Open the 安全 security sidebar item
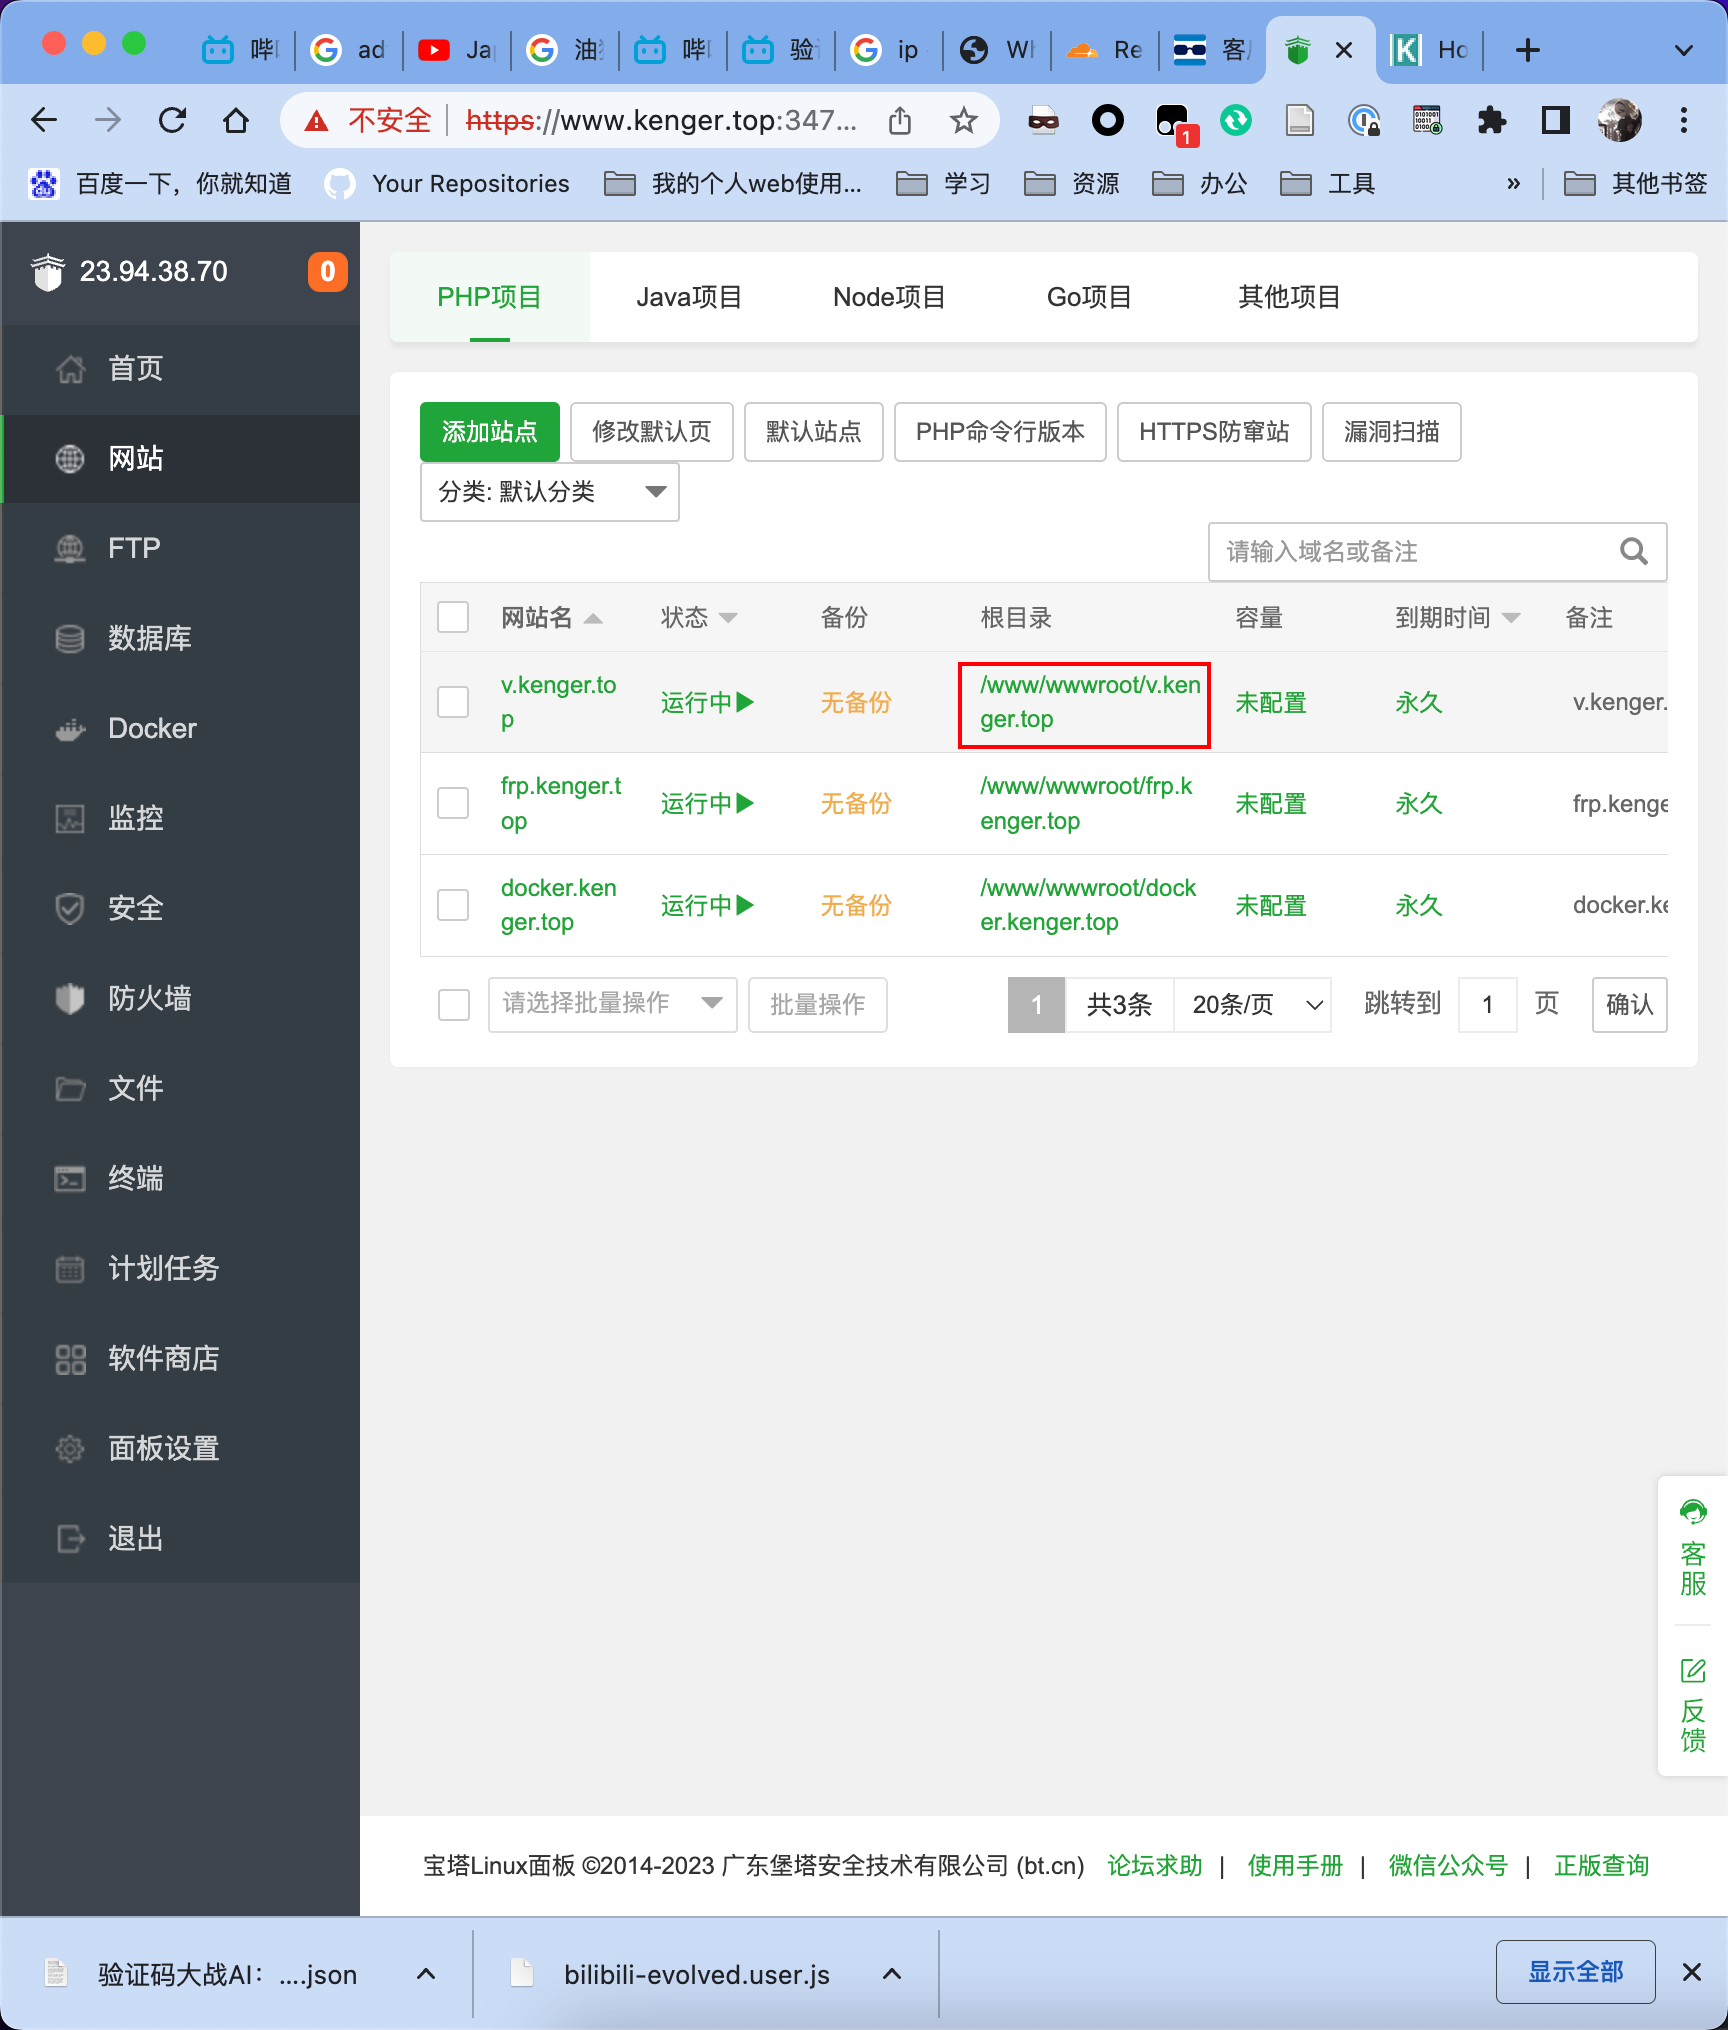 click(180, 909)
